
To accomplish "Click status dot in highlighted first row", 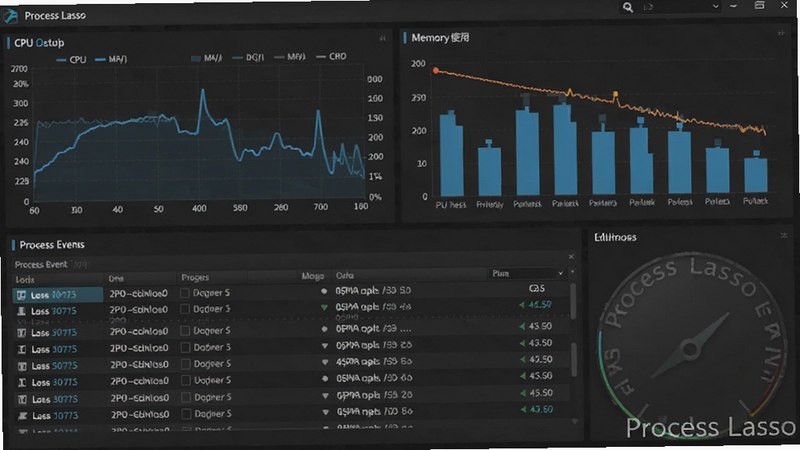I will (323, 291).
